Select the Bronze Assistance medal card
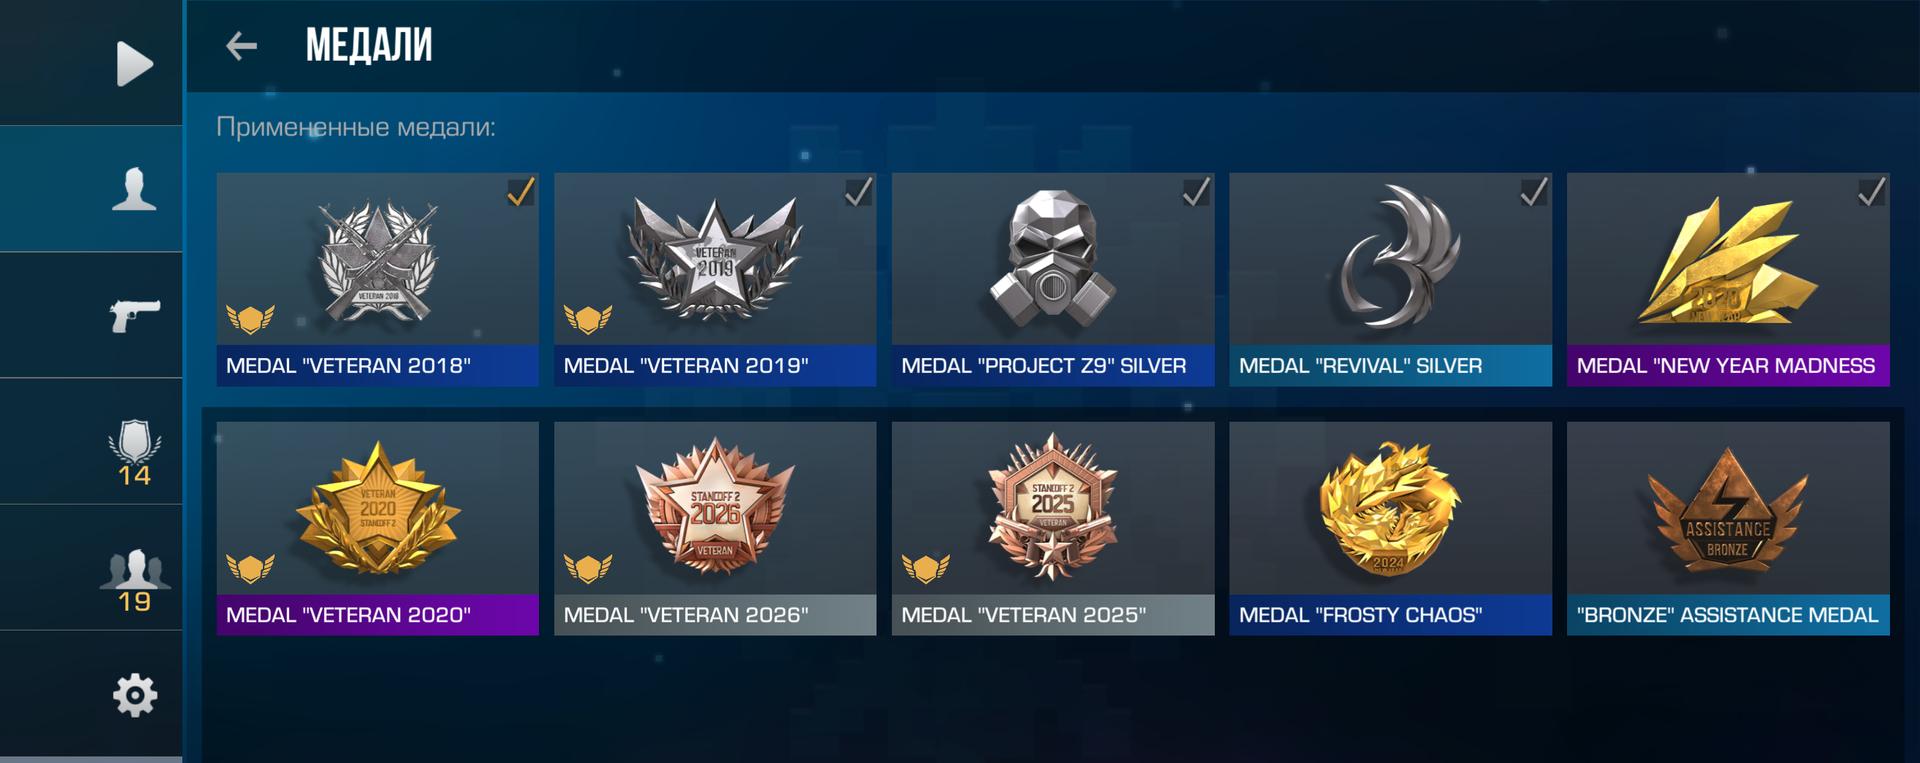The width and height of the screenshot is (1920, 763). (x=1728, y=528)
